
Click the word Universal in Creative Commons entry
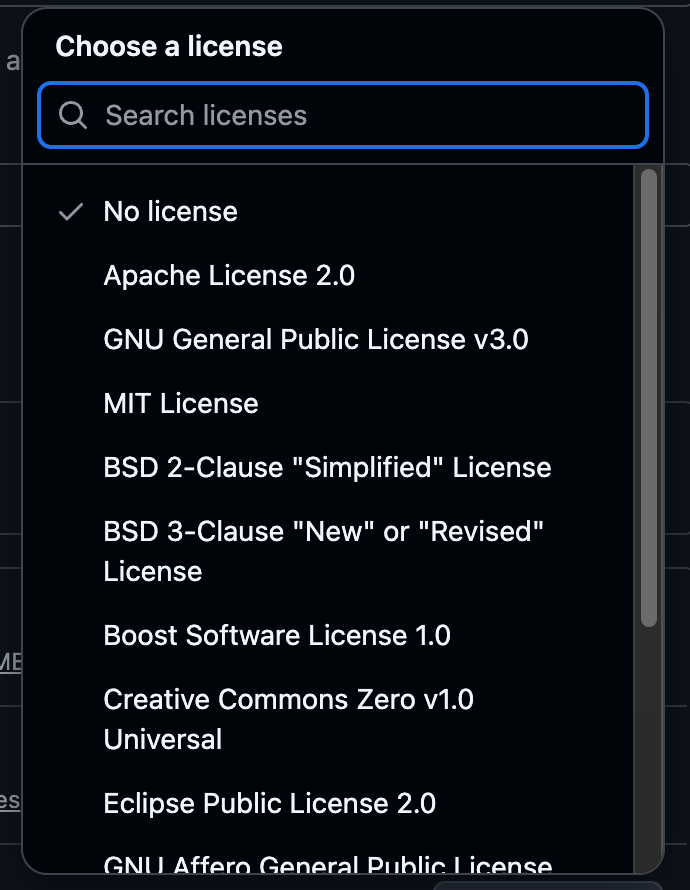[163, 739]
